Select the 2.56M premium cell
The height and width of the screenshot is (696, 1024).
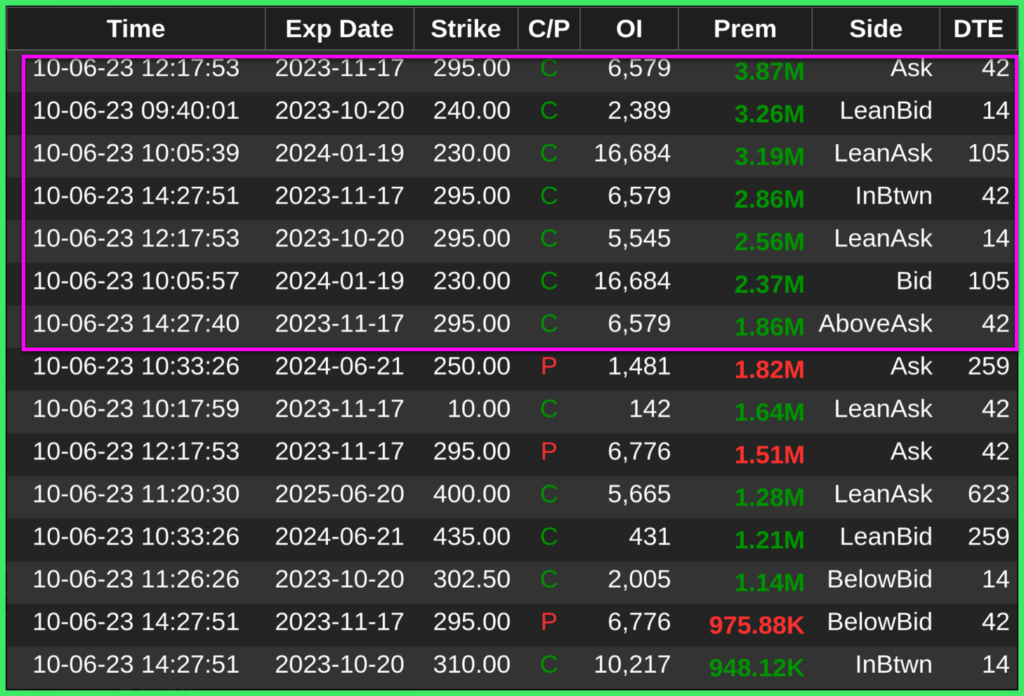pyautogui.click(x=769, y=242)
